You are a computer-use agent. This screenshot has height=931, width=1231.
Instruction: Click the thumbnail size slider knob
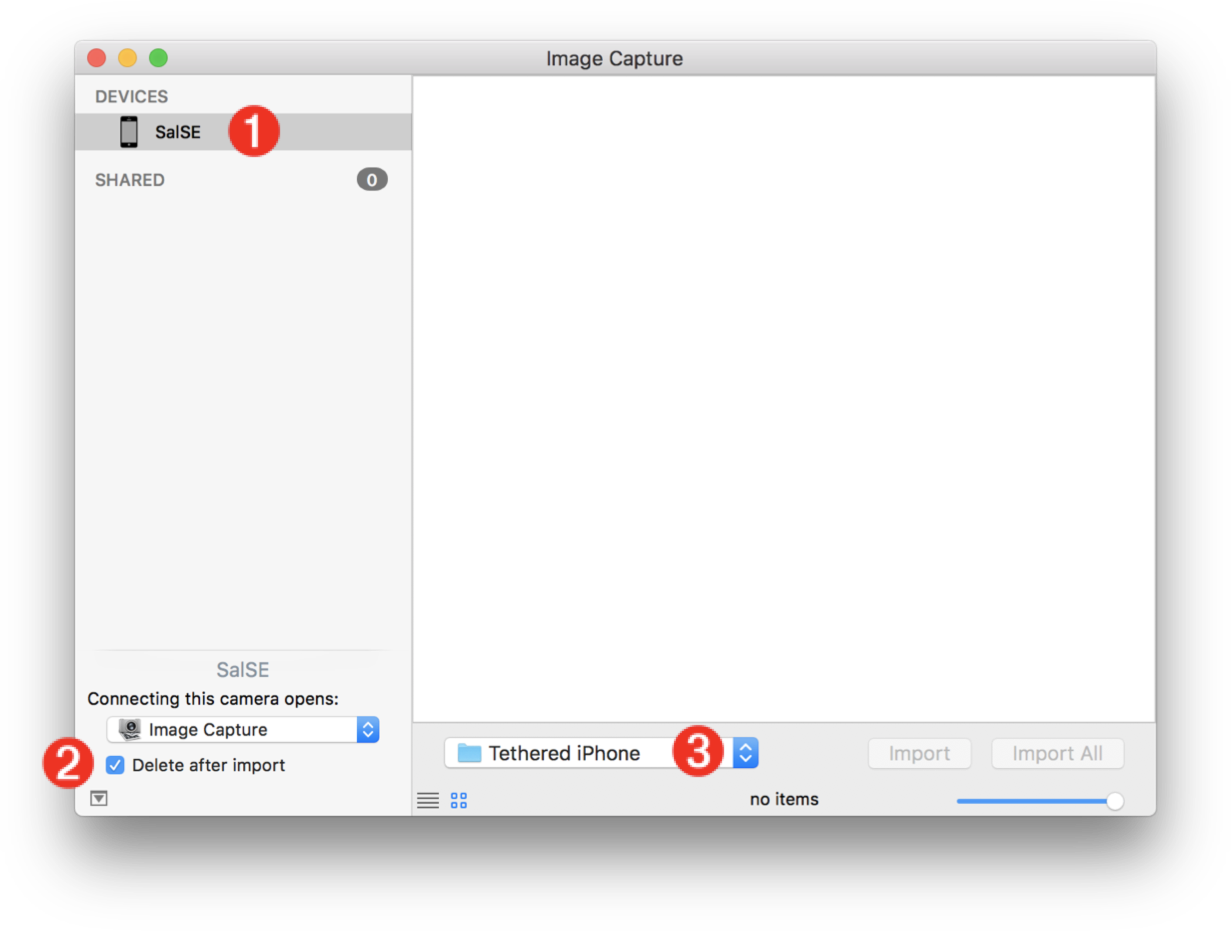tap(1115, 801)
